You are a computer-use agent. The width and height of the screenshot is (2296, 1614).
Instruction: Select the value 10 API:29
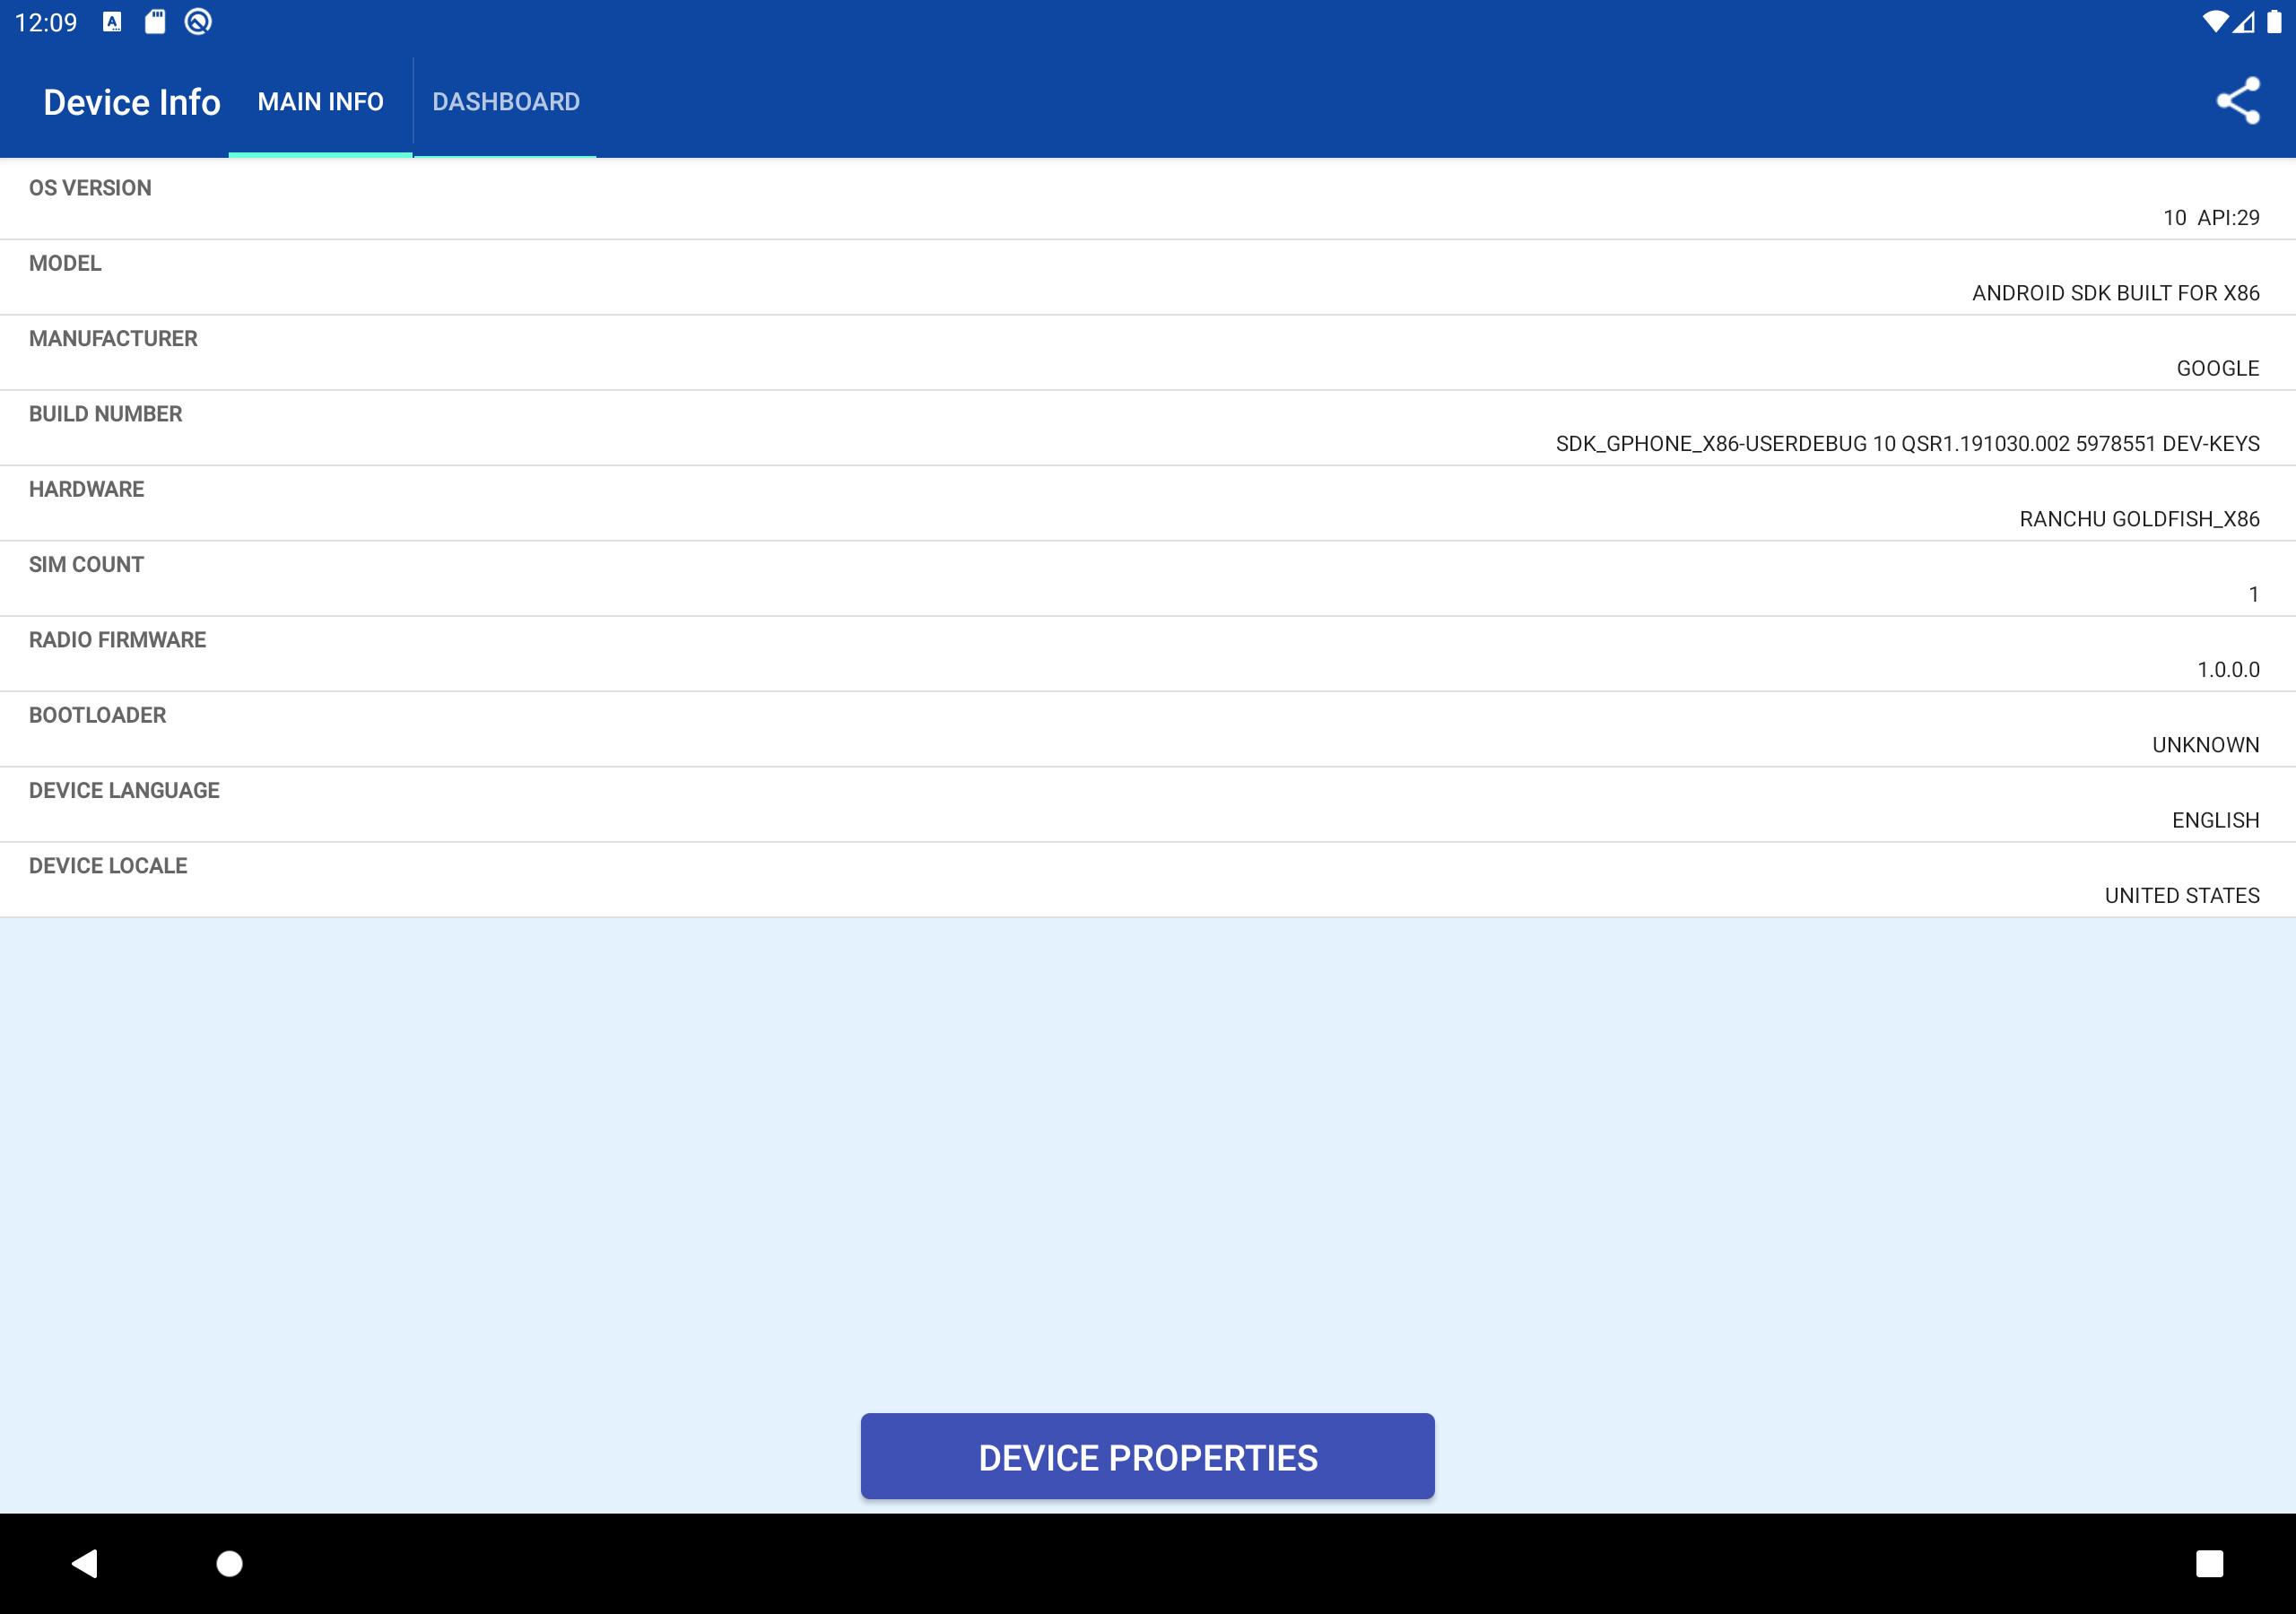coord(2211,218)
